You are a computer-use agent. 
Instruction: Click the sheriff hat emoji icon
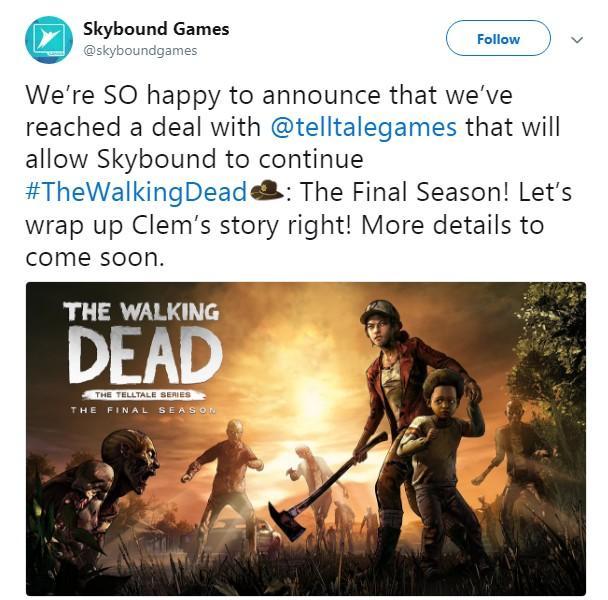(x=267, y=191)
